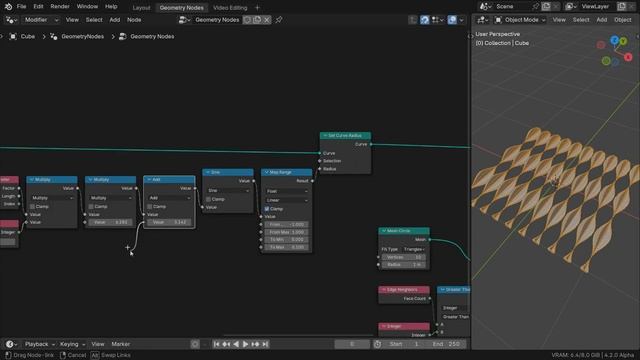Open the Float data type dropdown in Map Range
The width and height of the screenshot is (640, 360).
287,191
